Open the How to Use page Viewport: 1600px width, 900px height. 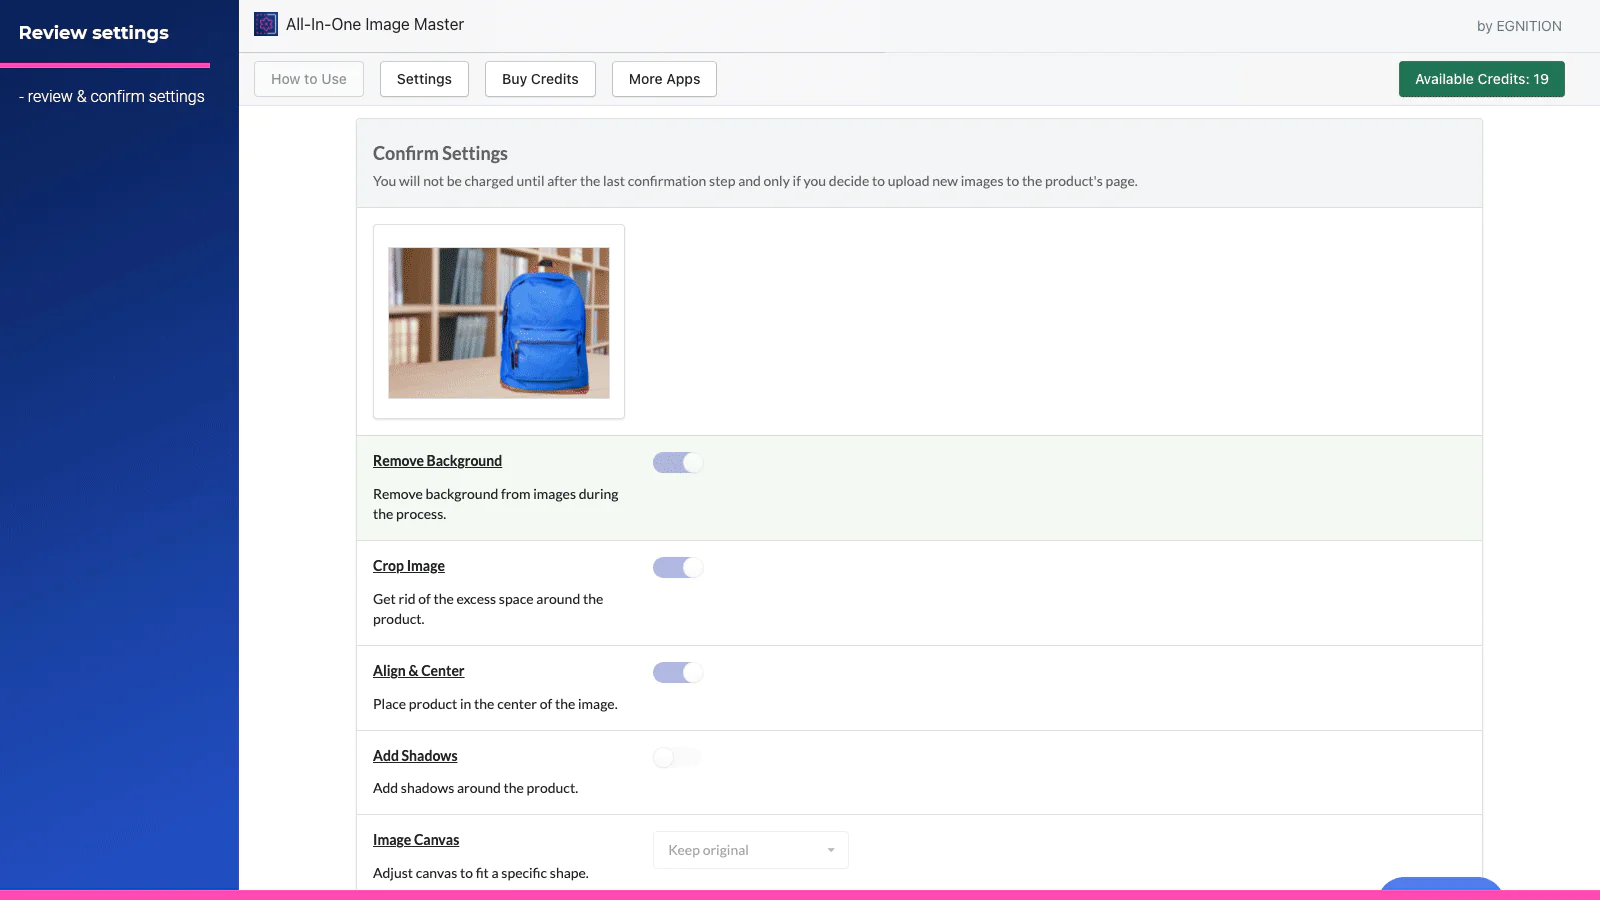(309, 79)
